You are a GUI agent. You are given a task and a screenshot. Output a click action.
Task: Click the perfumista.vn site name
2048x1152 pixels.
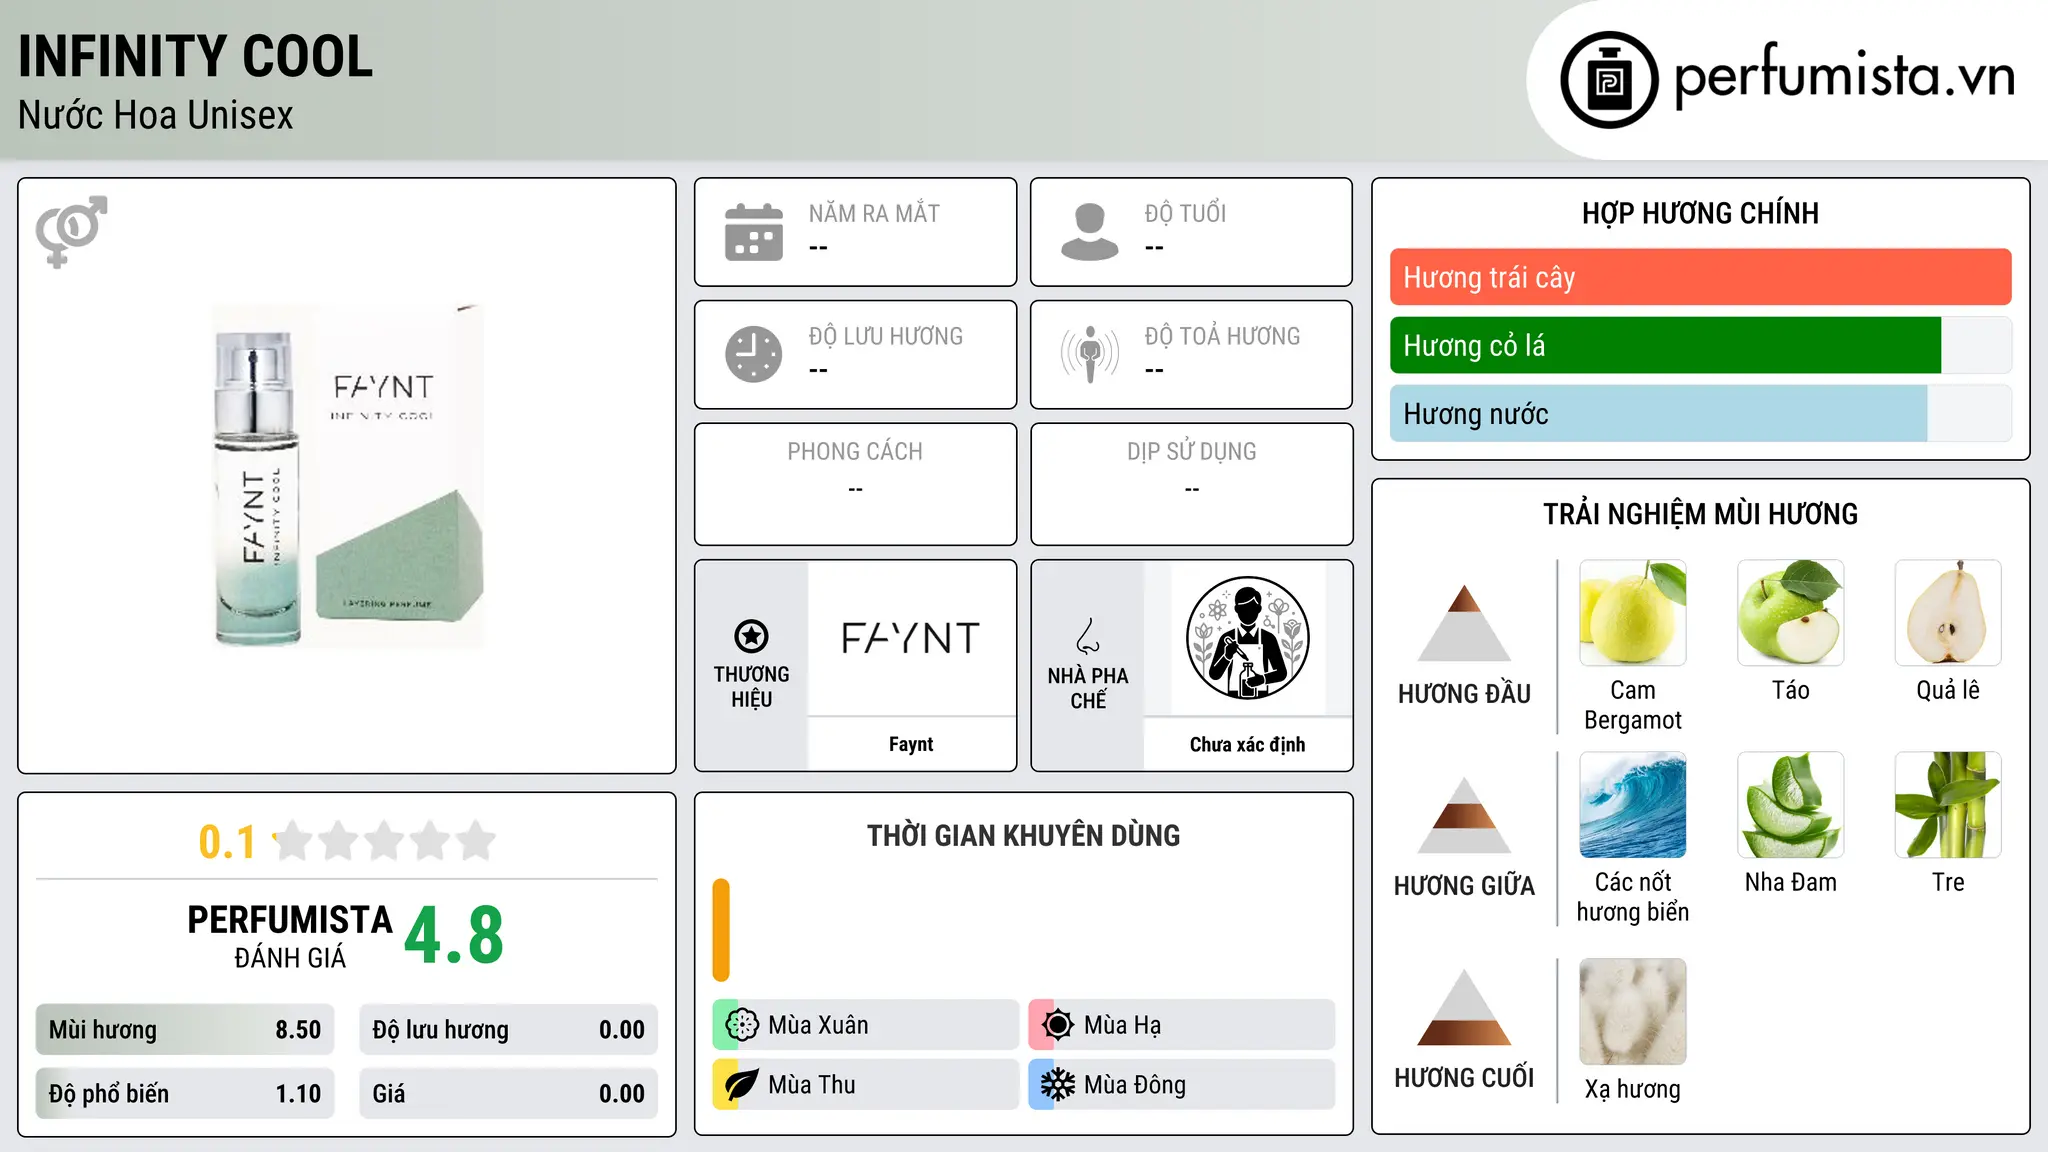pyautogui.click(x=1845, y=76)
